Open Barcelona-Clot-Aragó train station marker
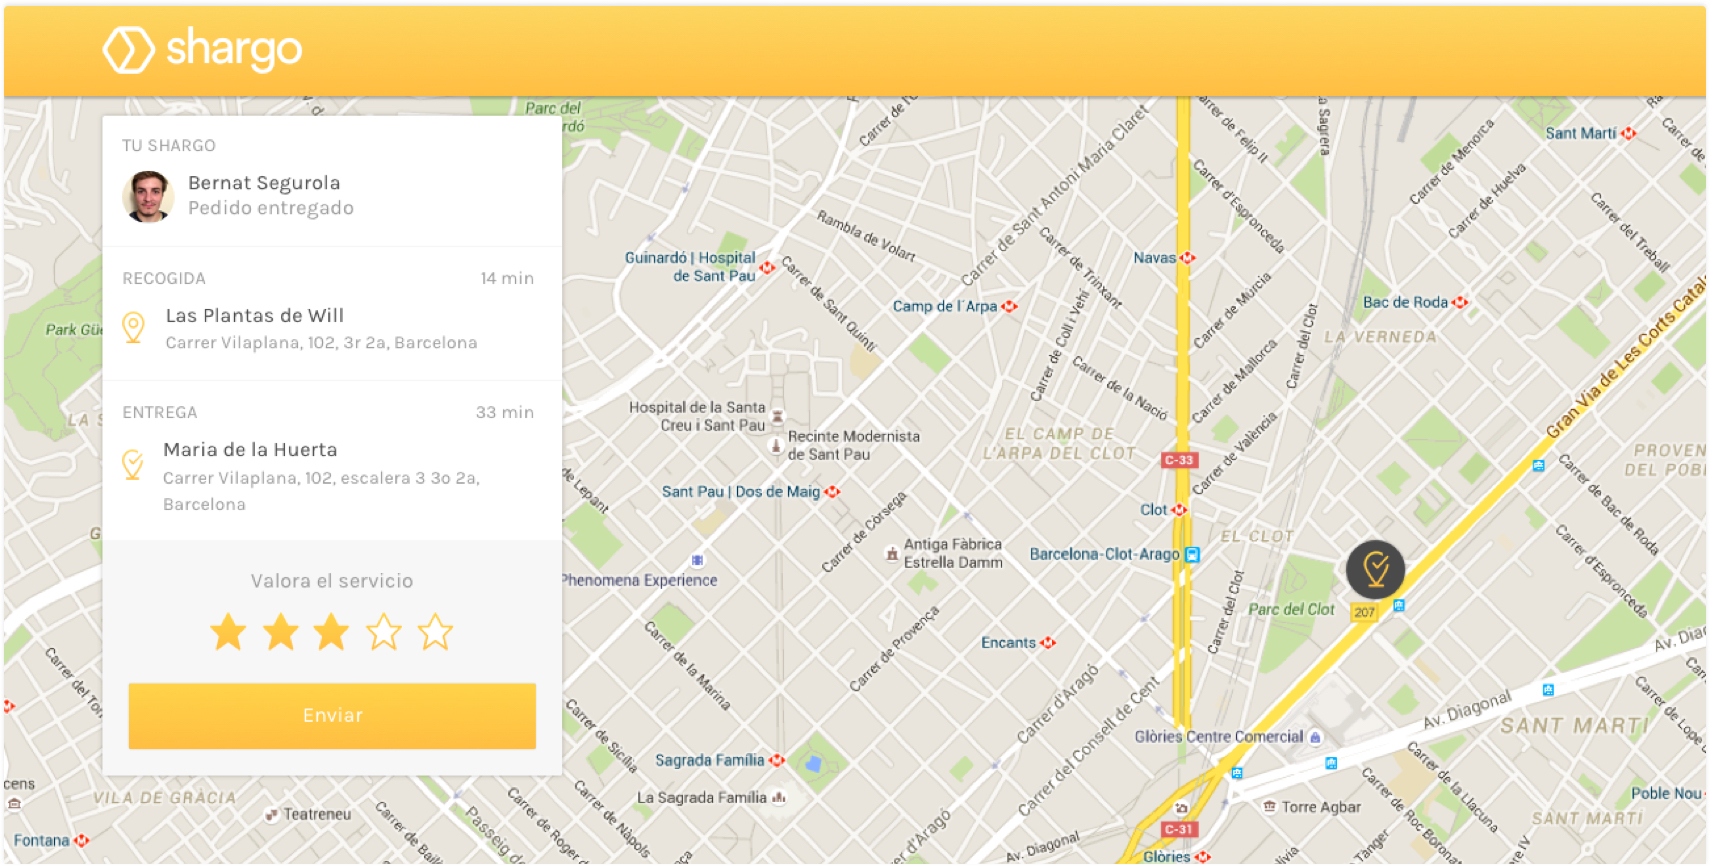 (x=1192, y=554)
